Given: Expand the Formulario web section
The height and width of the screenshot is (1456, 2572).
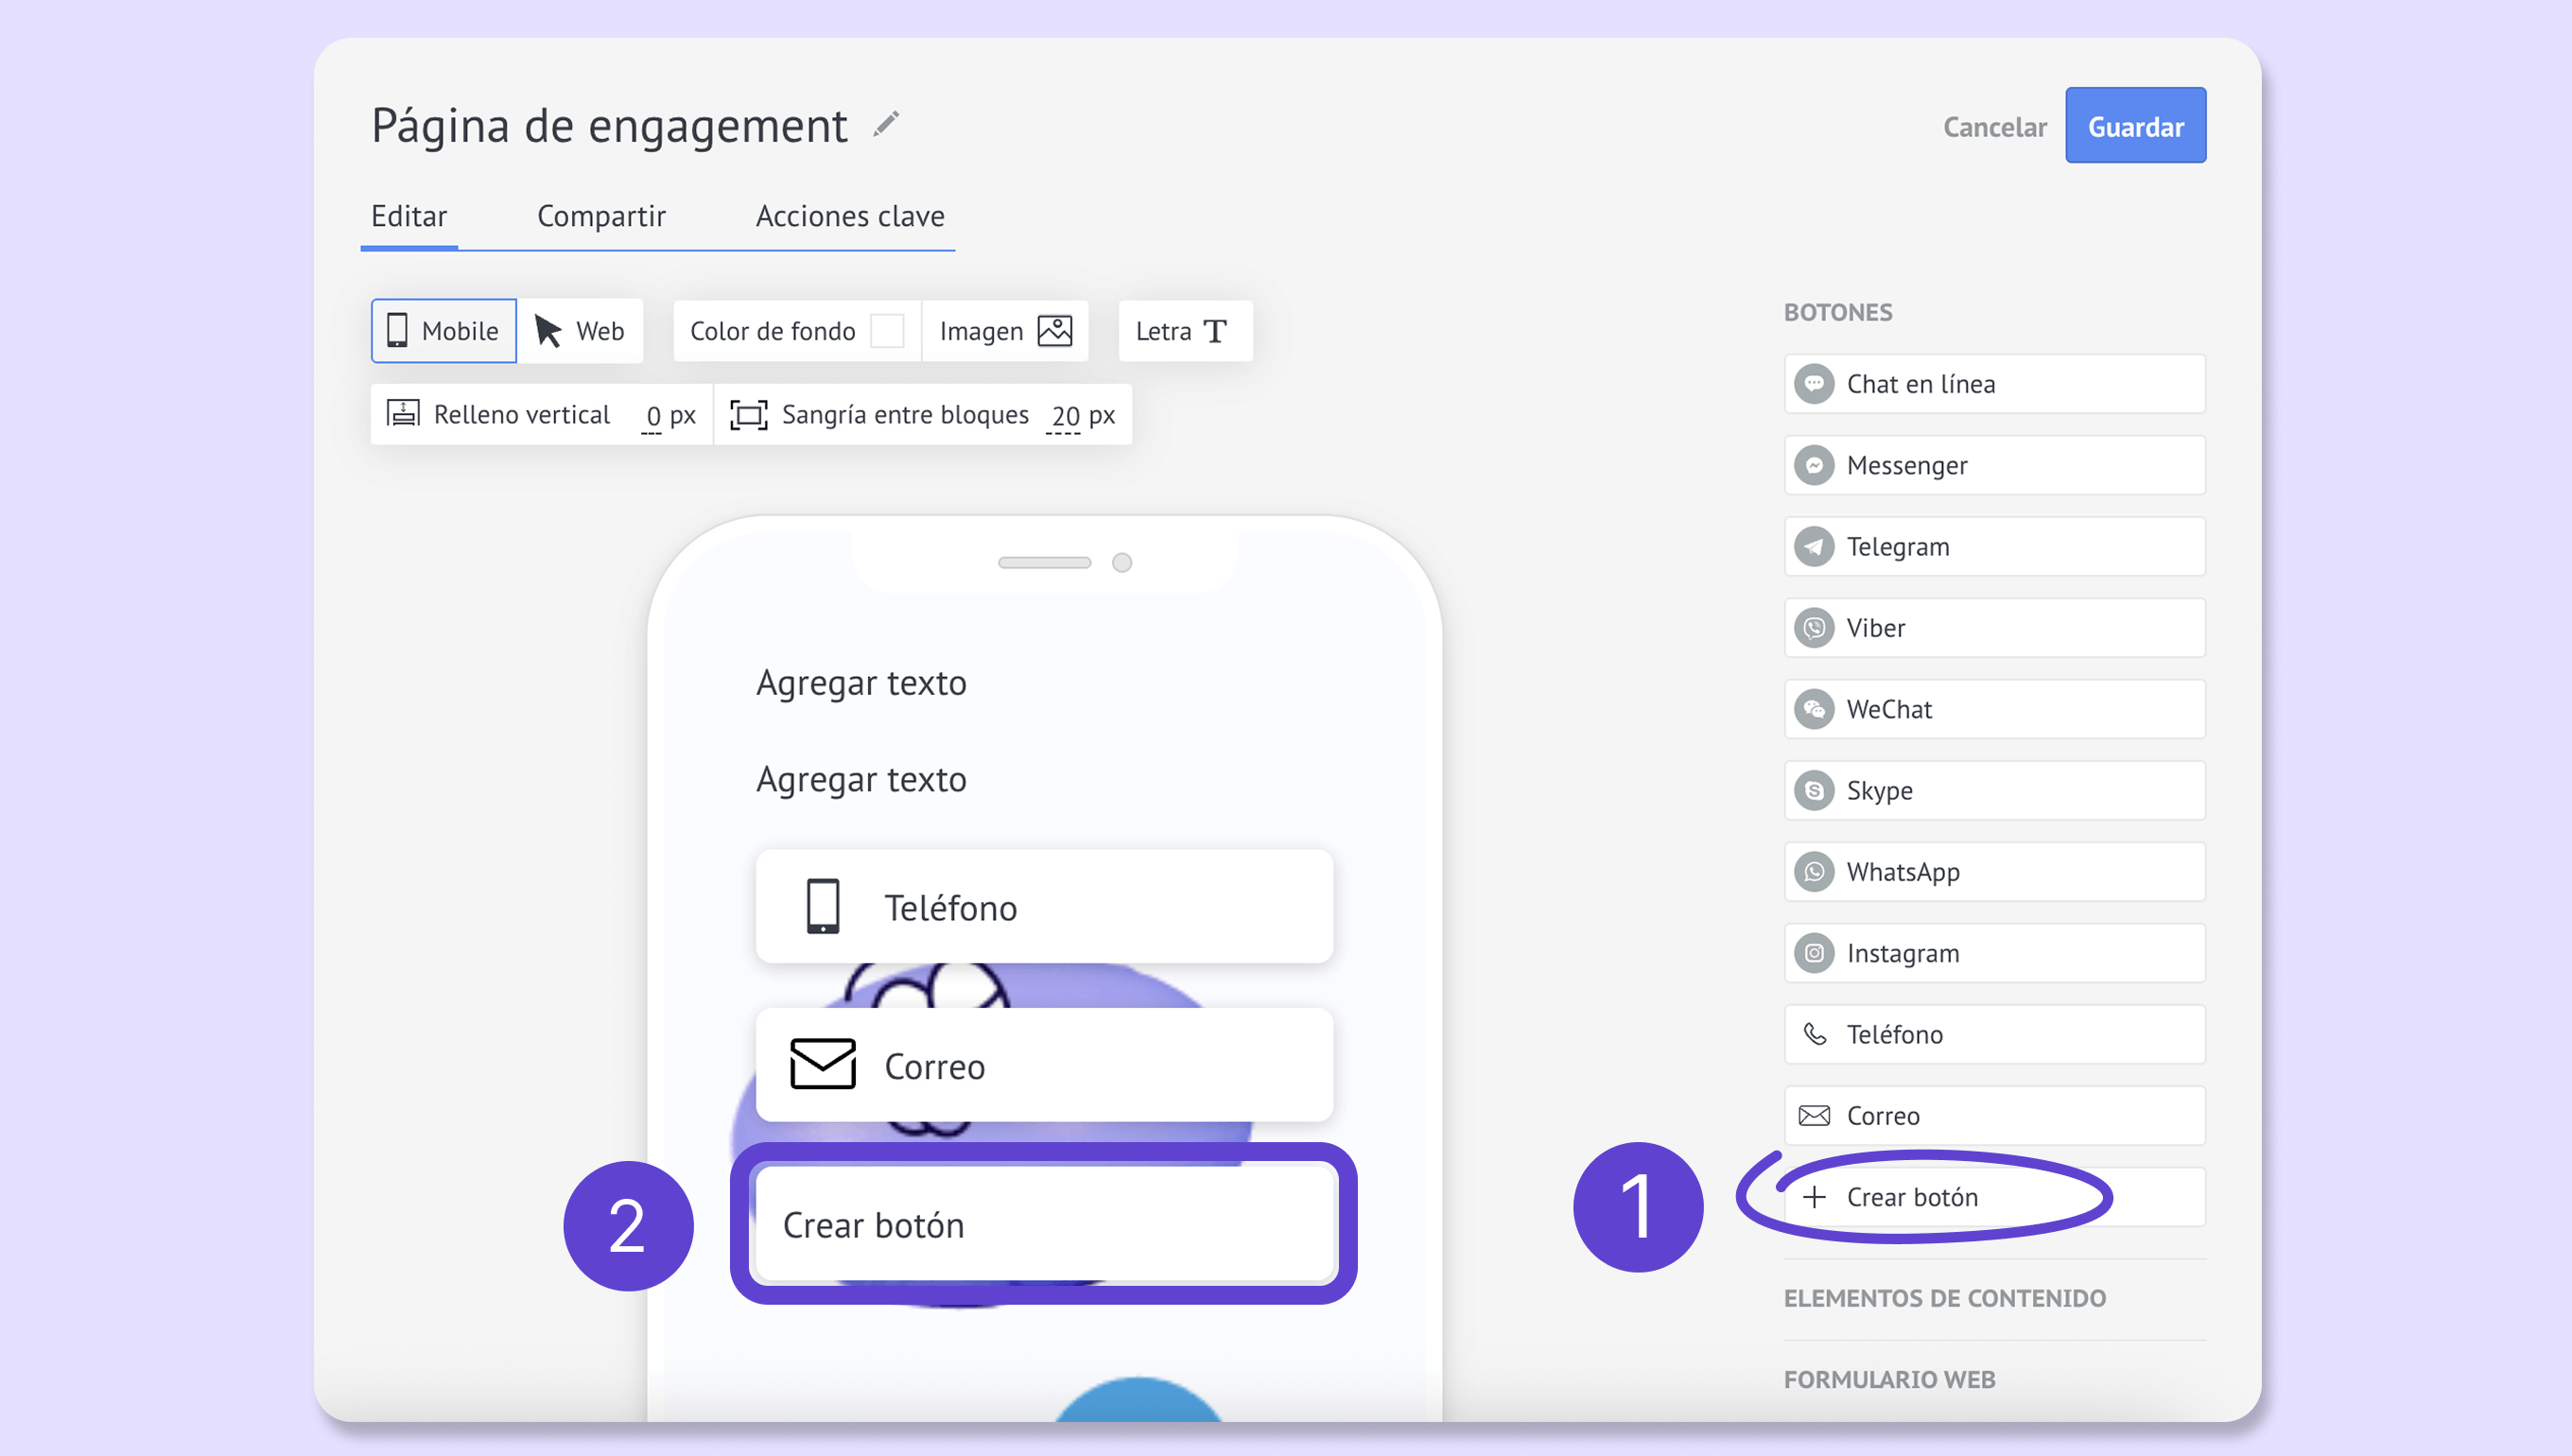Looking at the screenshot, I should pyautogui.click(x=1889, y=1379).
